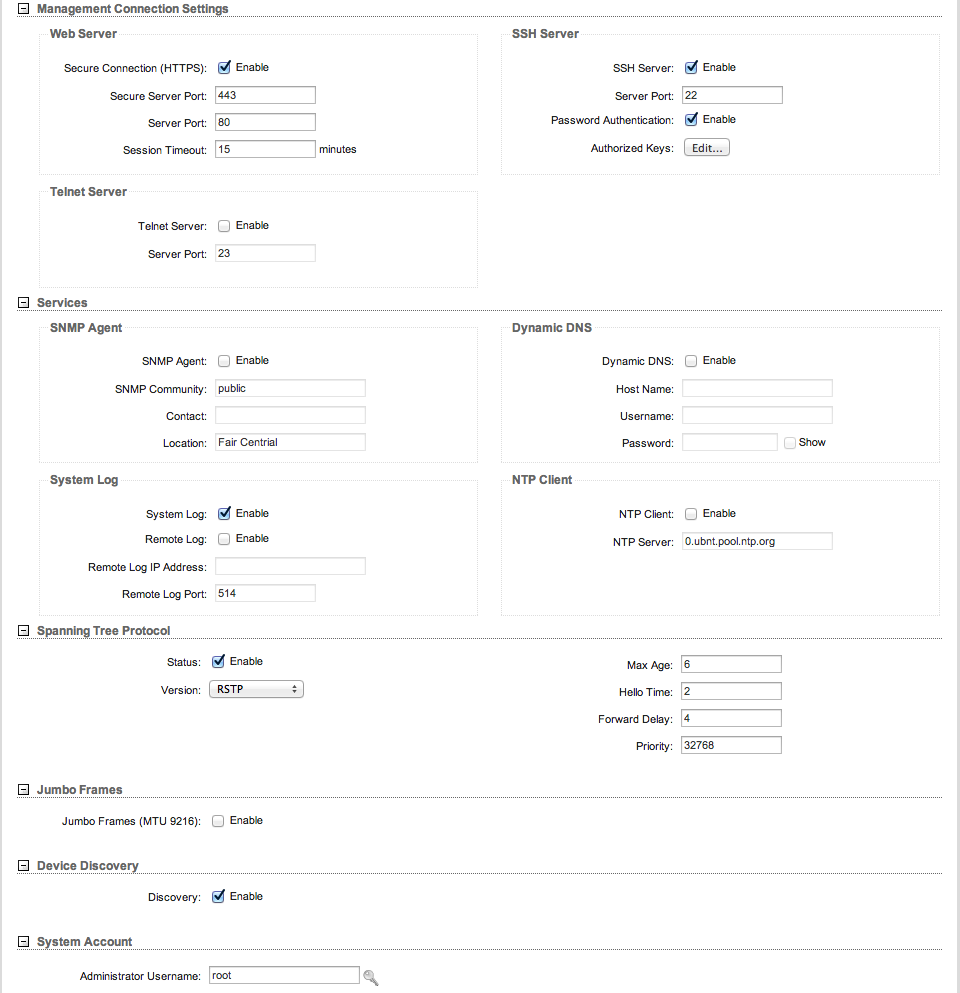Viewport: 960px width, 993px height.
Task: Collapse the Device Discovery section
Action: [x=23, y=866]
